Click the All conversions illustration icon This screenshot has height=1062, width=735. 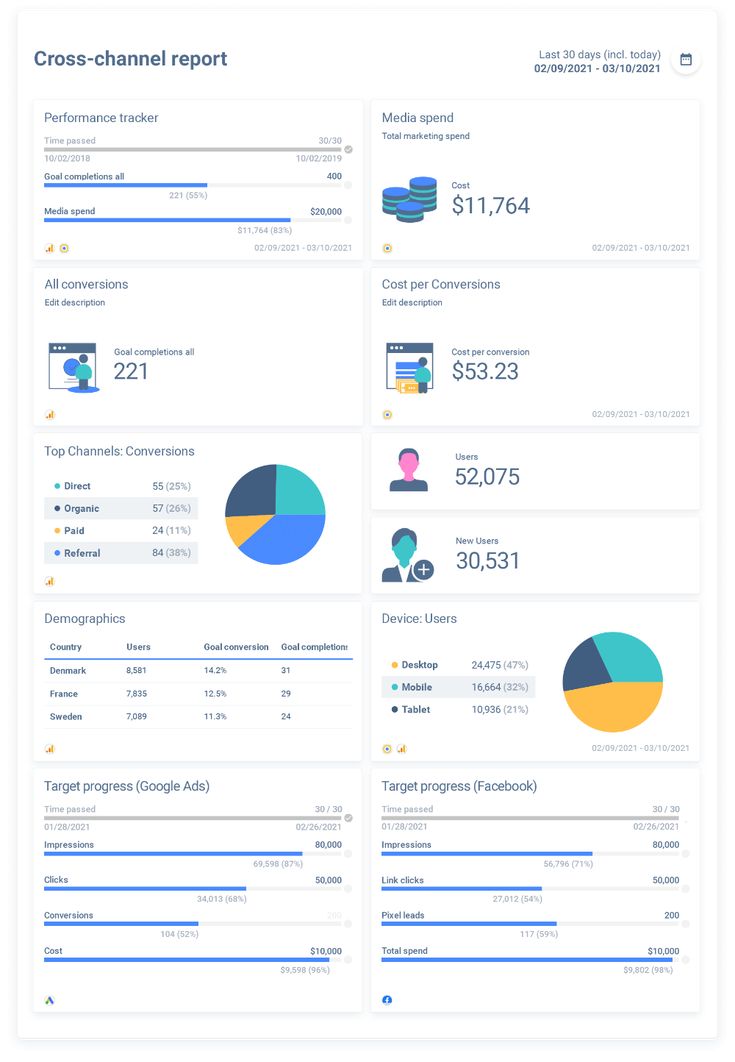click(x=73, y=367)
